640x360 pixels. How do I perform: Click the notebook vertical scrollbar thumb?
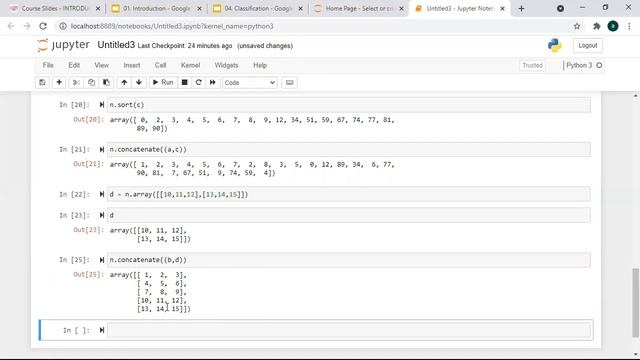[636, 302]
